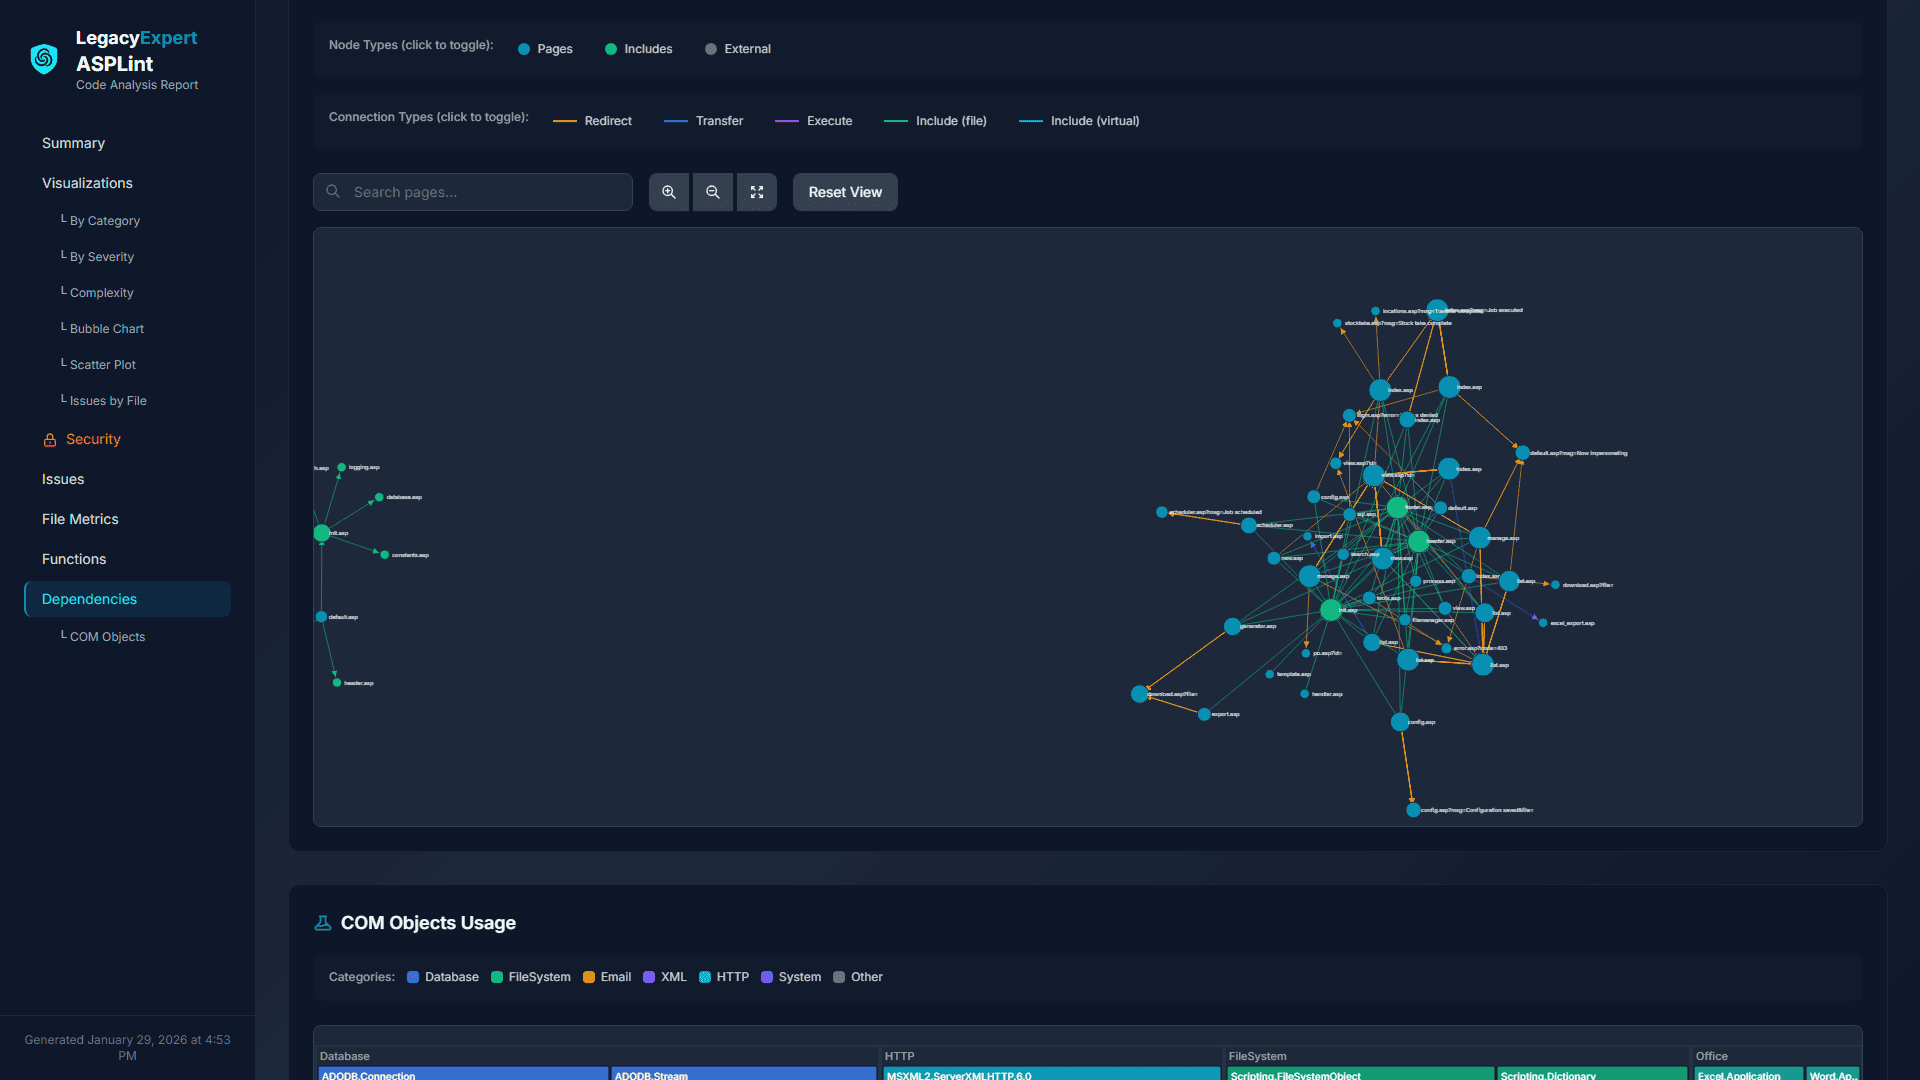The height and width of the screenshot is (1080, 1920).
Task: Toggle the Includes node type
Action: click(638, 49)
